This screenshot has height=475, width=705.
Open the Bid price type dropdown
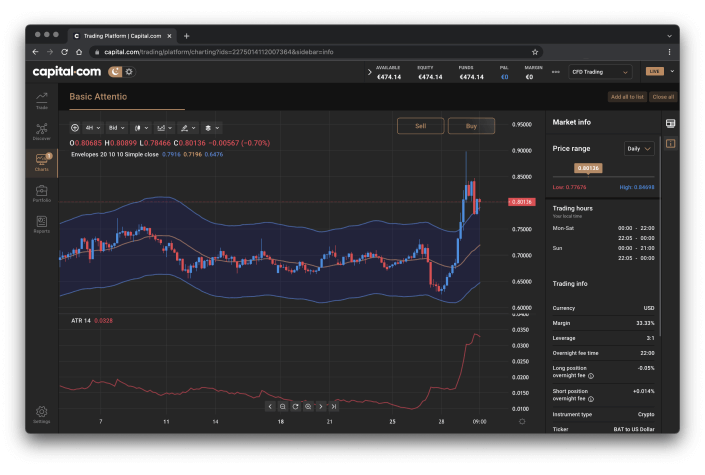[x=116, y=128]
